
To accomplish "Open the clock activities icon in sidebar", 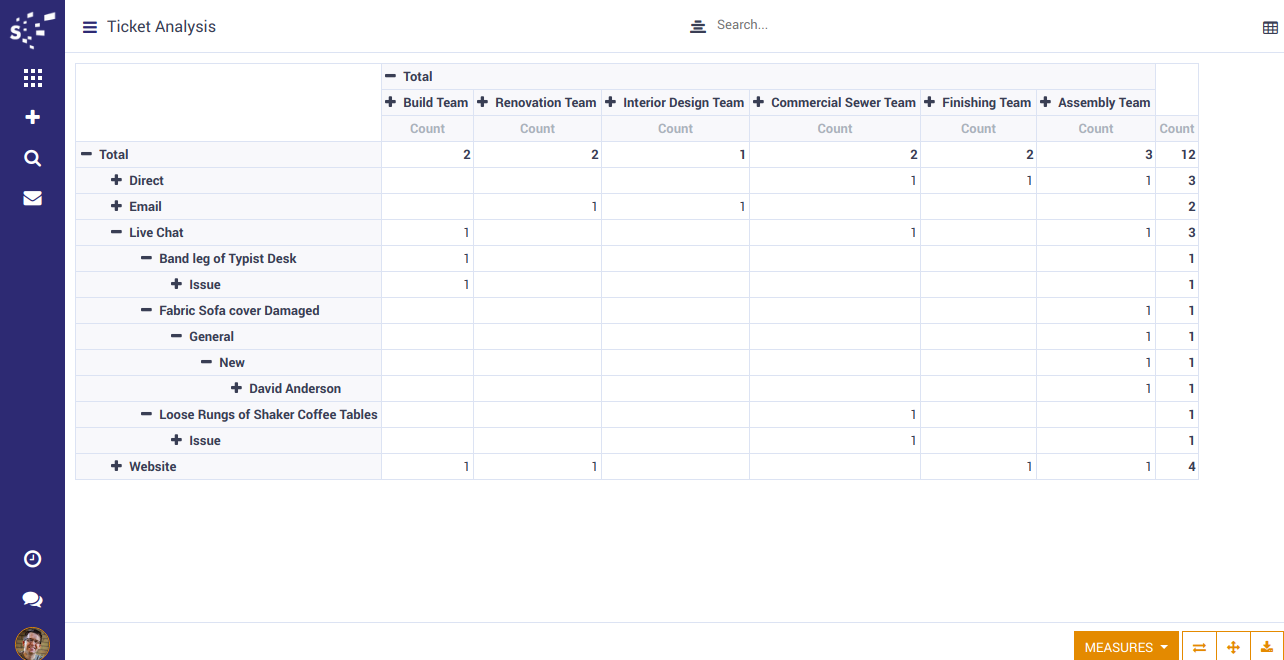I will pos(32,559).
